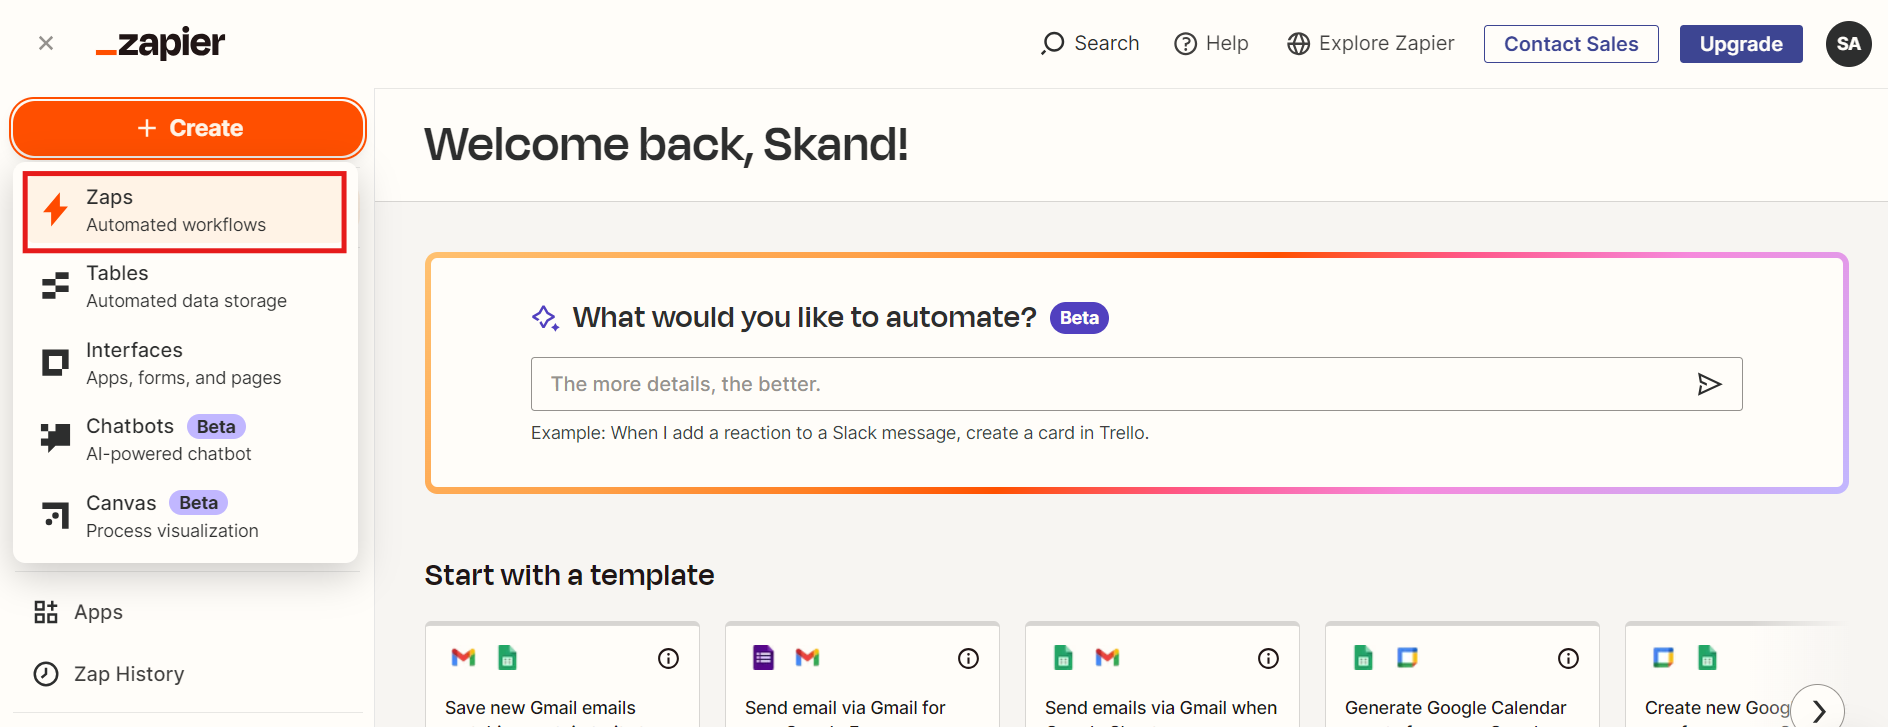Image resolution: width=1888 pixels, height=727 pixels.
Task: Click the magnifier search icon
Action: (x=1052, y=44)
